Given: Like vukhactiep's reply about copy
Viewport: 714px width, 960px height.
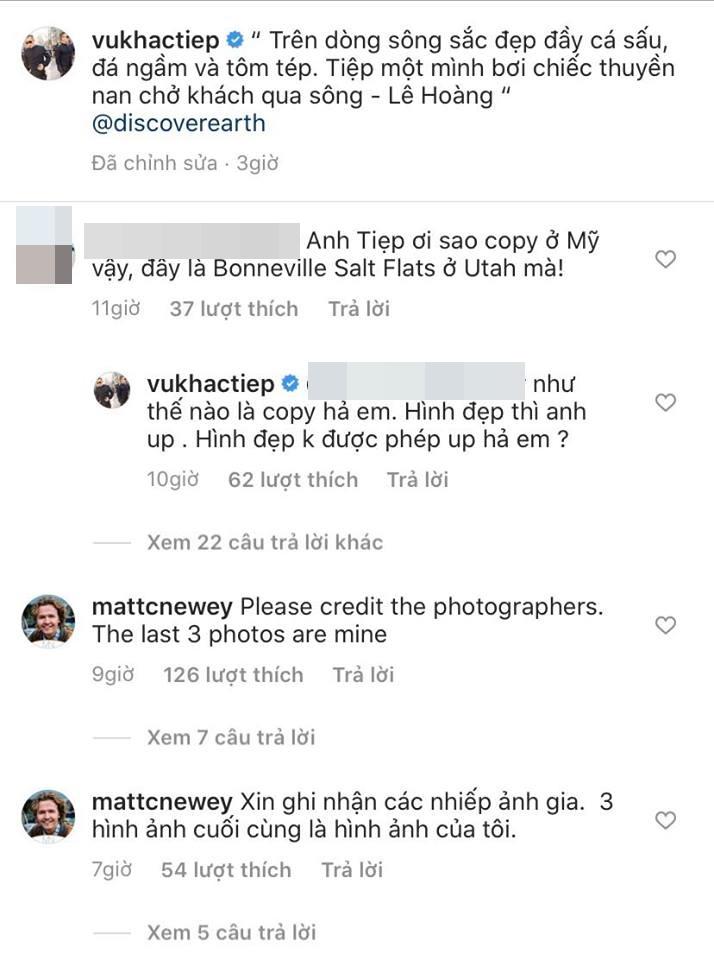Looking at the screenshot, I should [x=665, y=402].
